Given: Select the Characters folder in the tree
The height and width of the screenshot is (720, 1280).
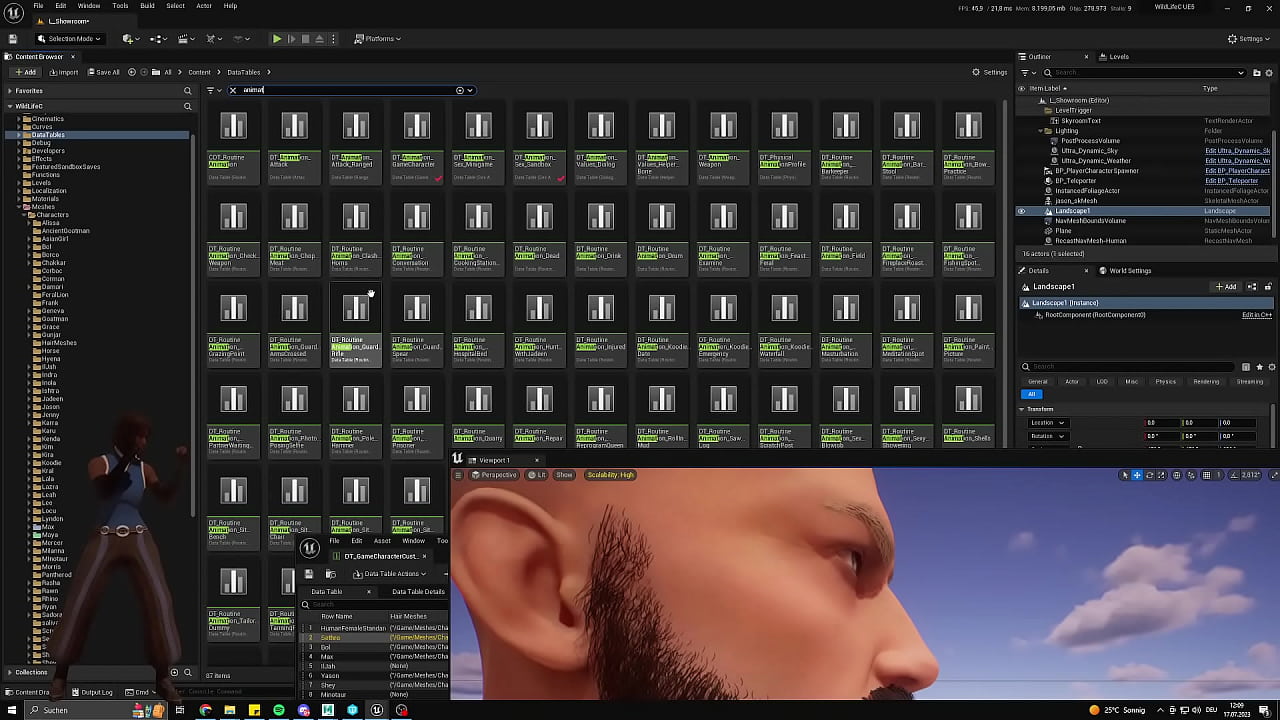Looking at the screenshot, I should point(52,215).
